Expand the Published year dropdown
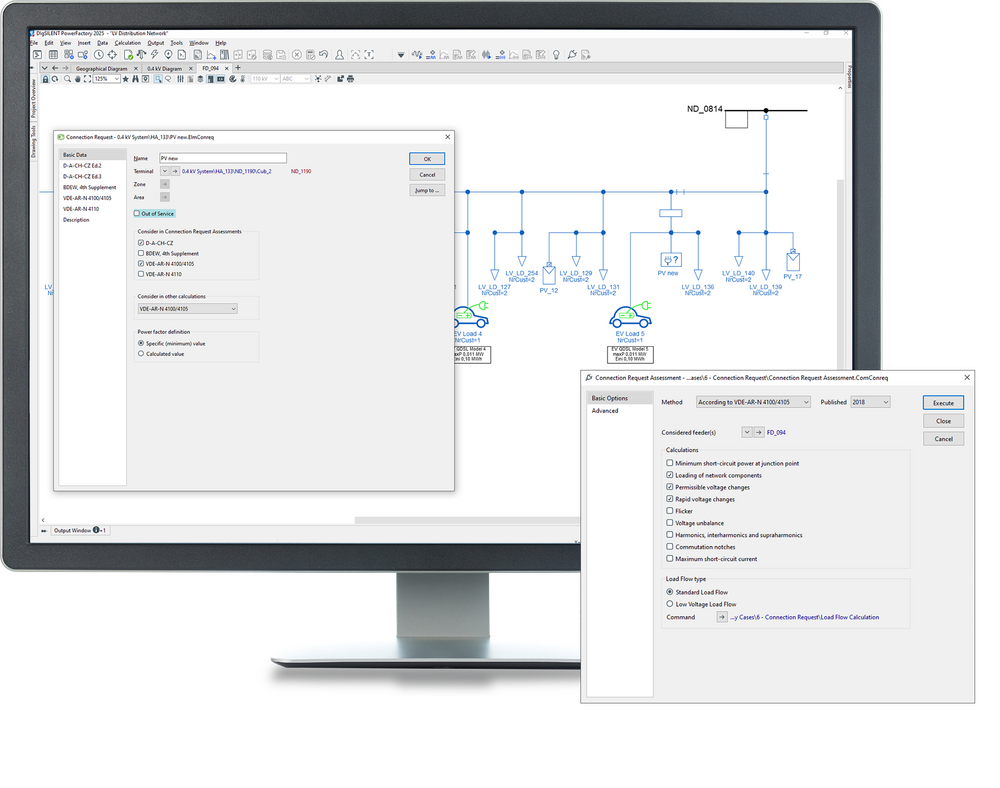Viewport: 1000px width, 788px height. pos(869,402)
